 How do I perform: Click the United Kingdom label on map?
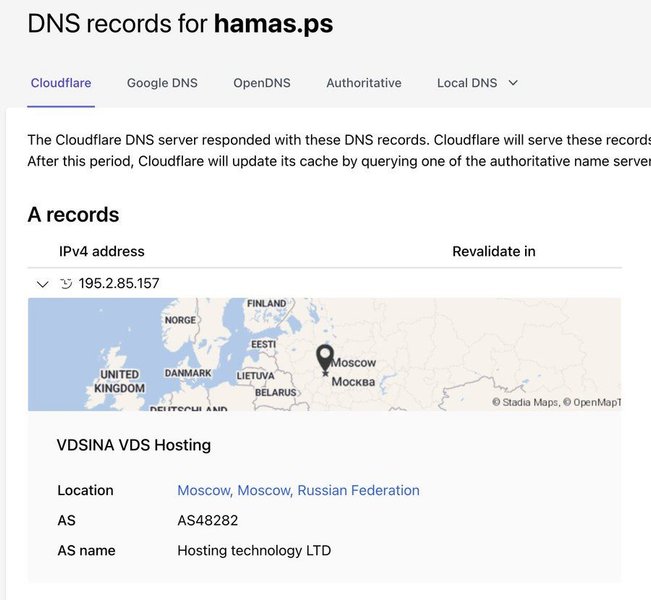120,381
